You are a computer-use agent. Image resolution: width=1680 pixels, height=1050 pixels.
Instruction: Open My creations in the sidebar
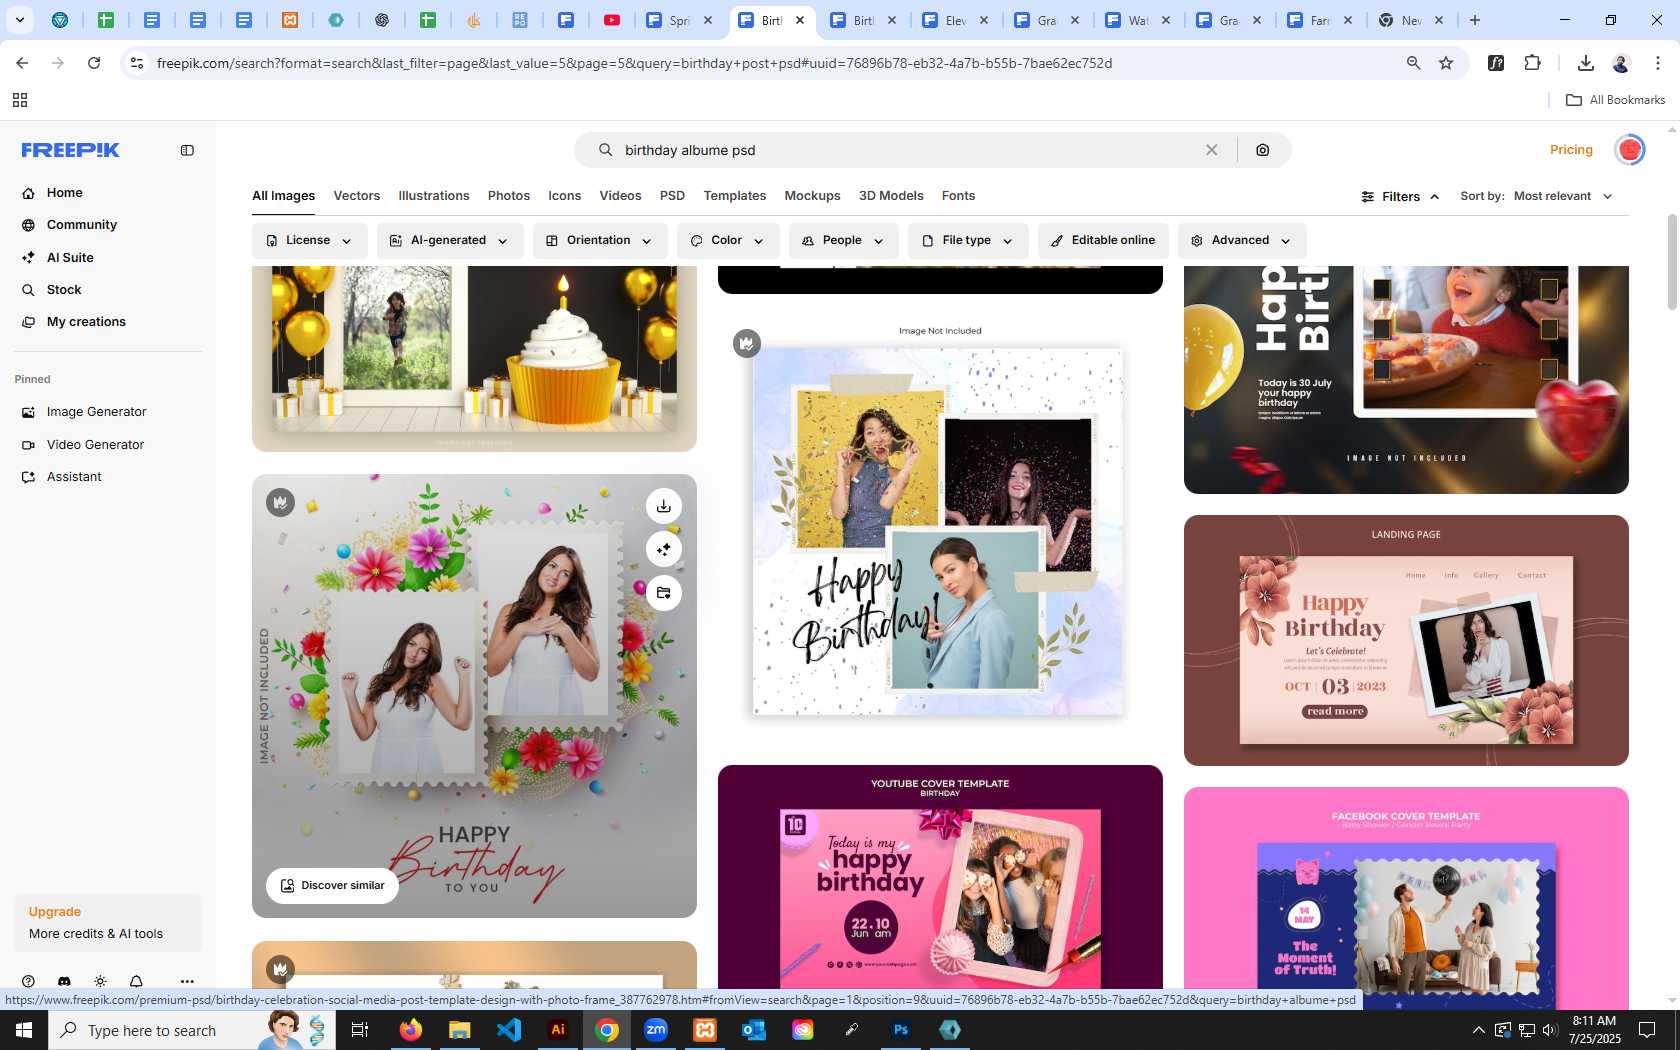pyautogui.click(x=86, y=322)
